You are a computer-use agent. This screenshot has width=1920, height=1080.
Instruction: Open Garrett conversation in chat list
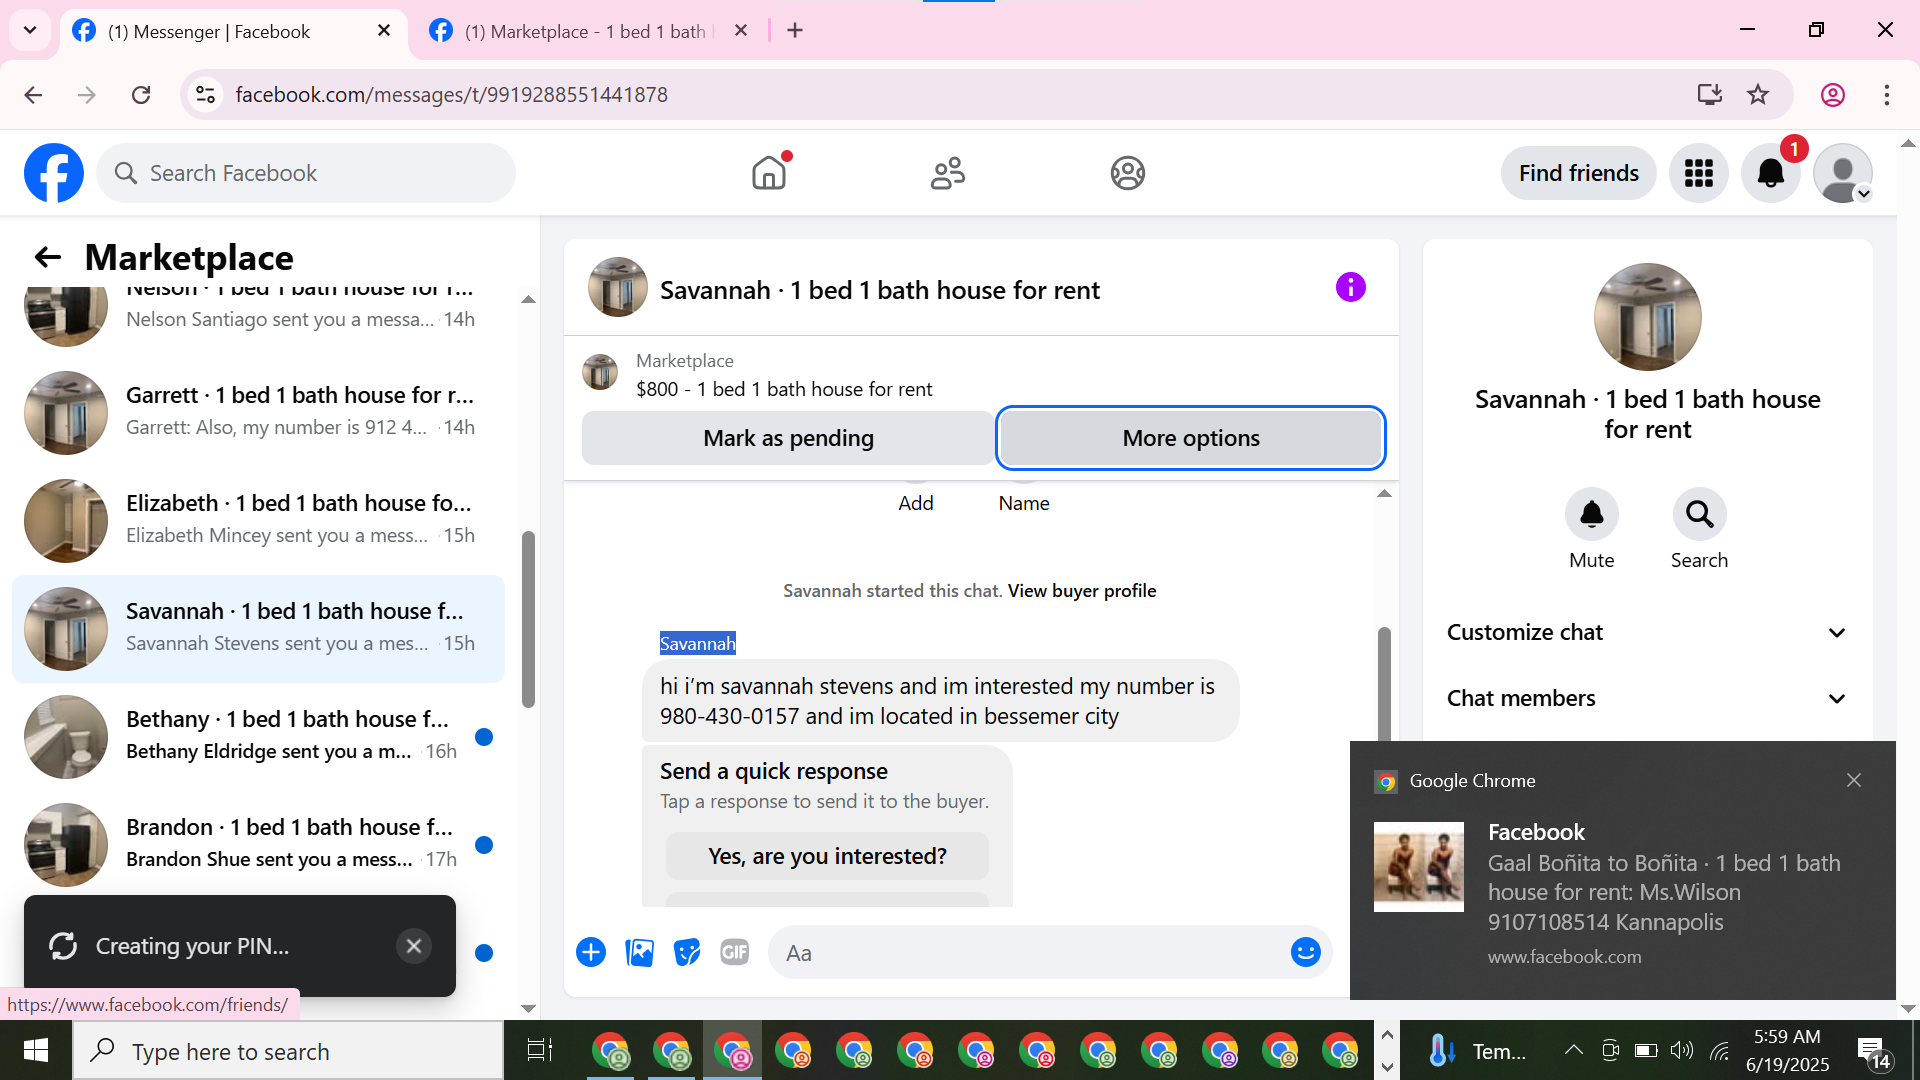pyautogui.click(x=258, y=412)
